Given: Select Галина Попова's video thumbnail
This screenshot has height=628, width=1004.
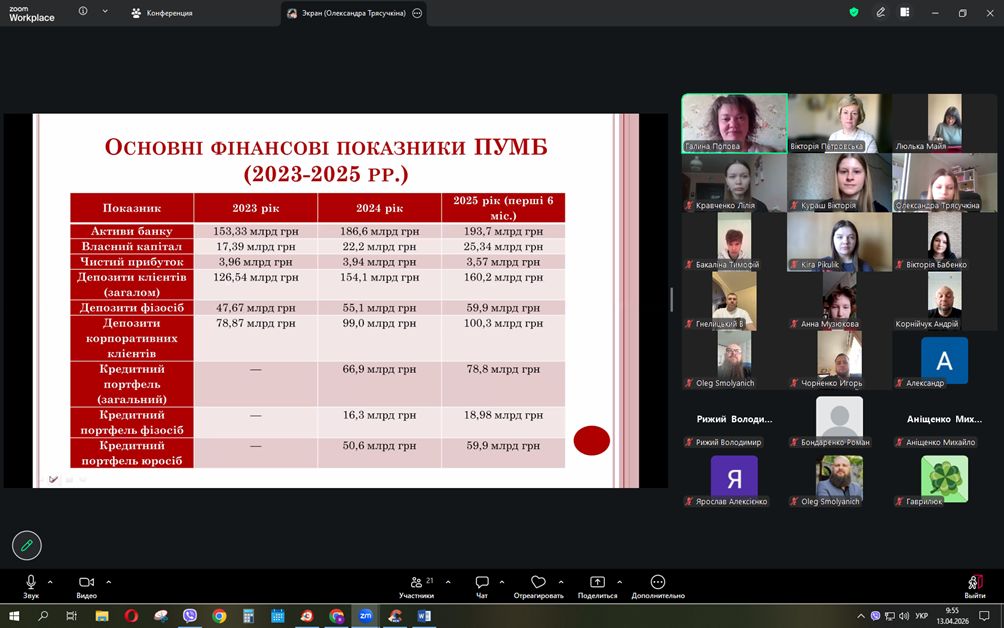Looking at the screenshot, I should coord(734,123).
